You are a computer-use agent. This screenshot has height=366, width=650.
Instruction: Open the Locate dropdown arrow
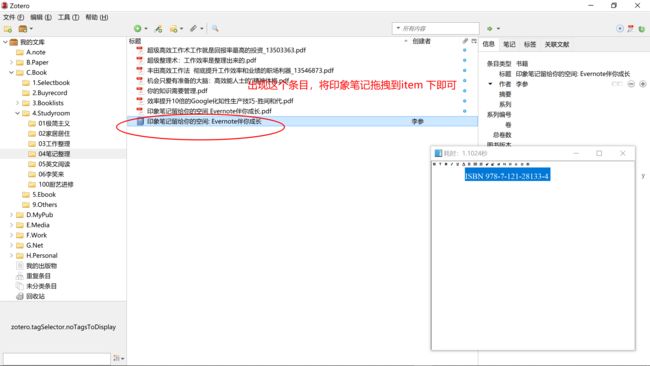498,29
